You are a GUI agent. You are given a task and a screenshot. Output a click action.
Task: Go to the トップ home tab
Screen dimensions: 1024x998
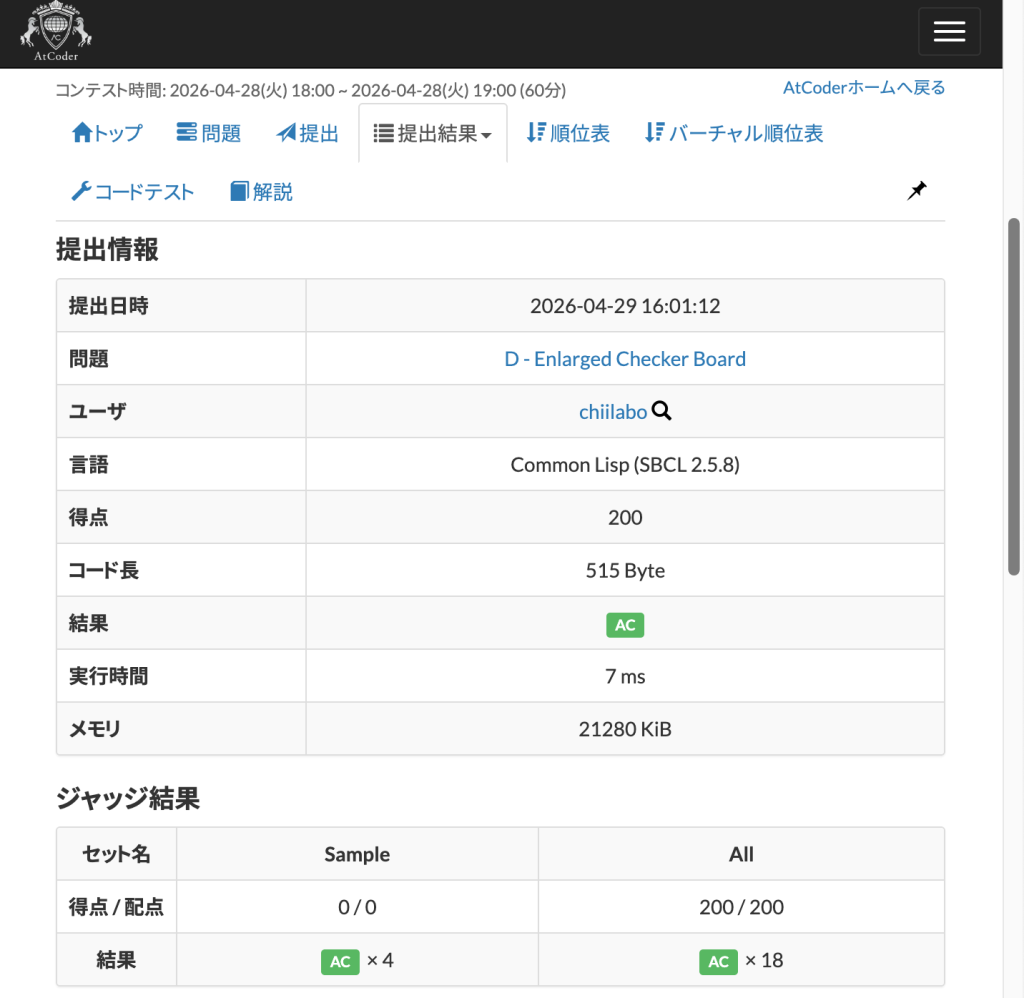point(107,133)
